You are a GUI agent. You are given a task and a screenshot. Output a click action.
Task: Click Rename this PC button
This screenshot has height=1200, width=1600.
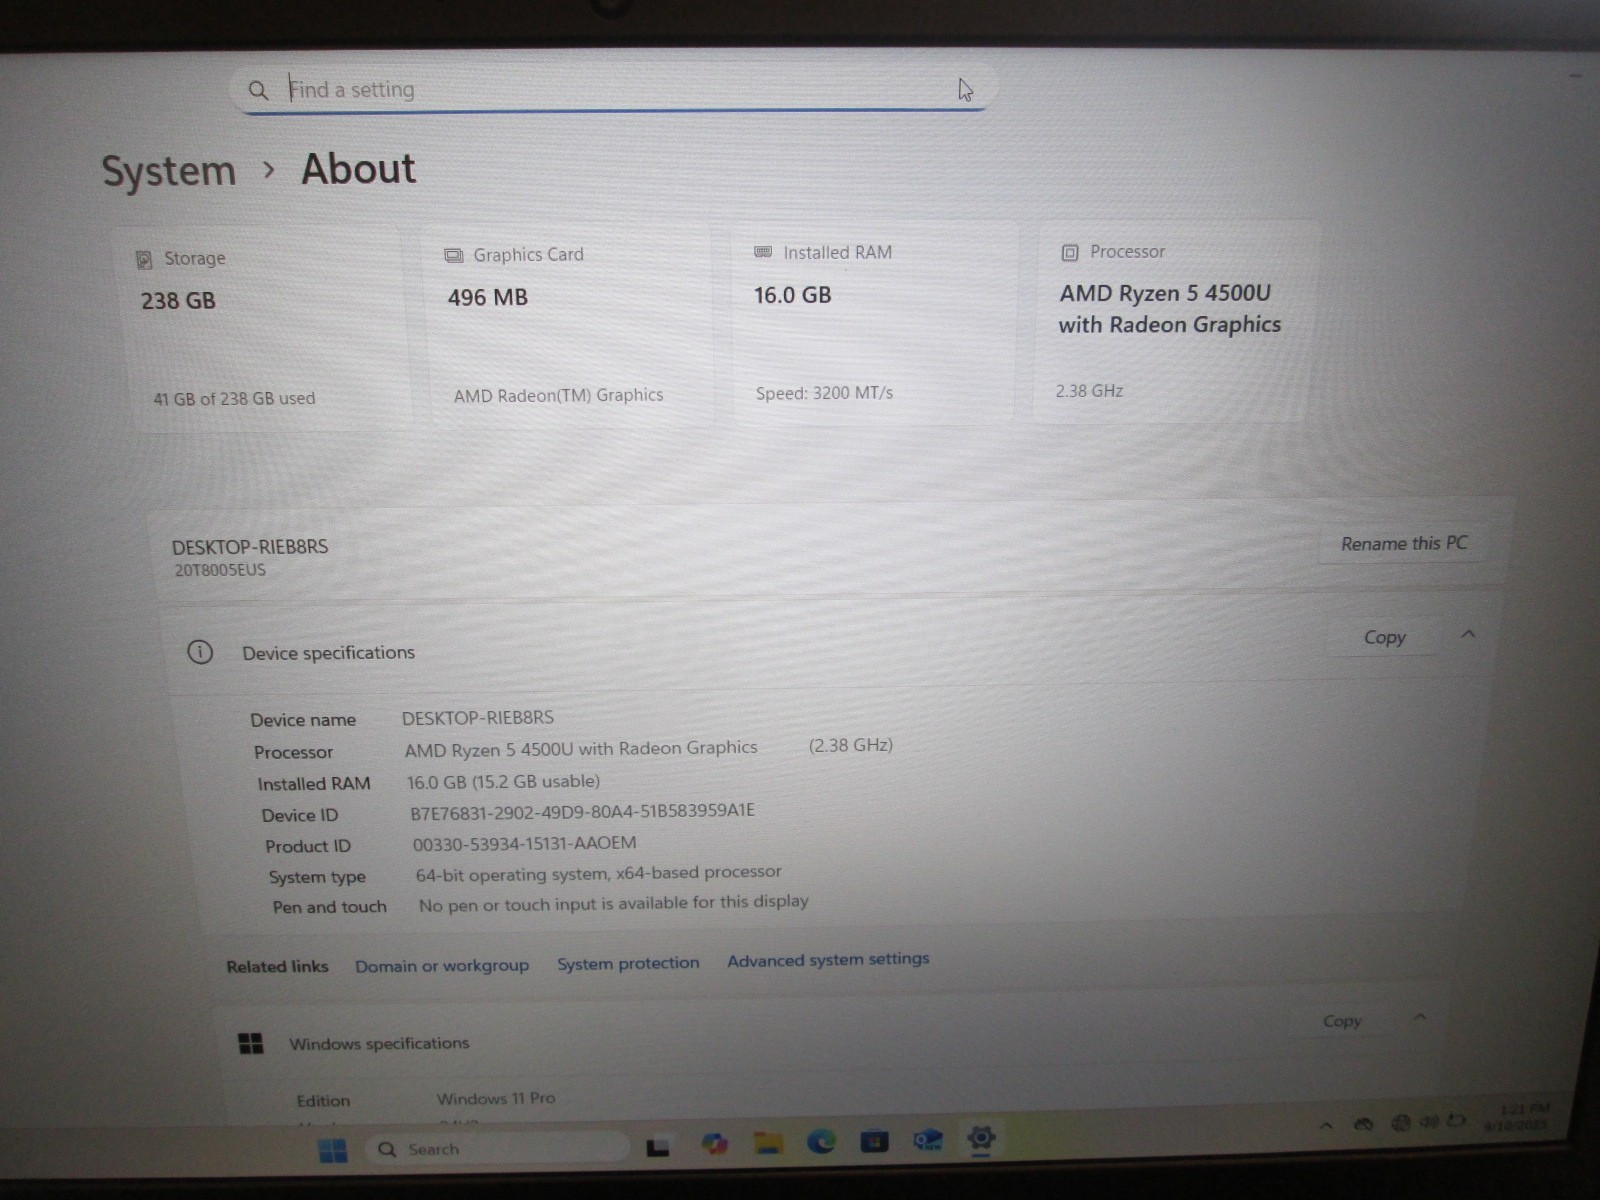click(x=1404, y=543)
